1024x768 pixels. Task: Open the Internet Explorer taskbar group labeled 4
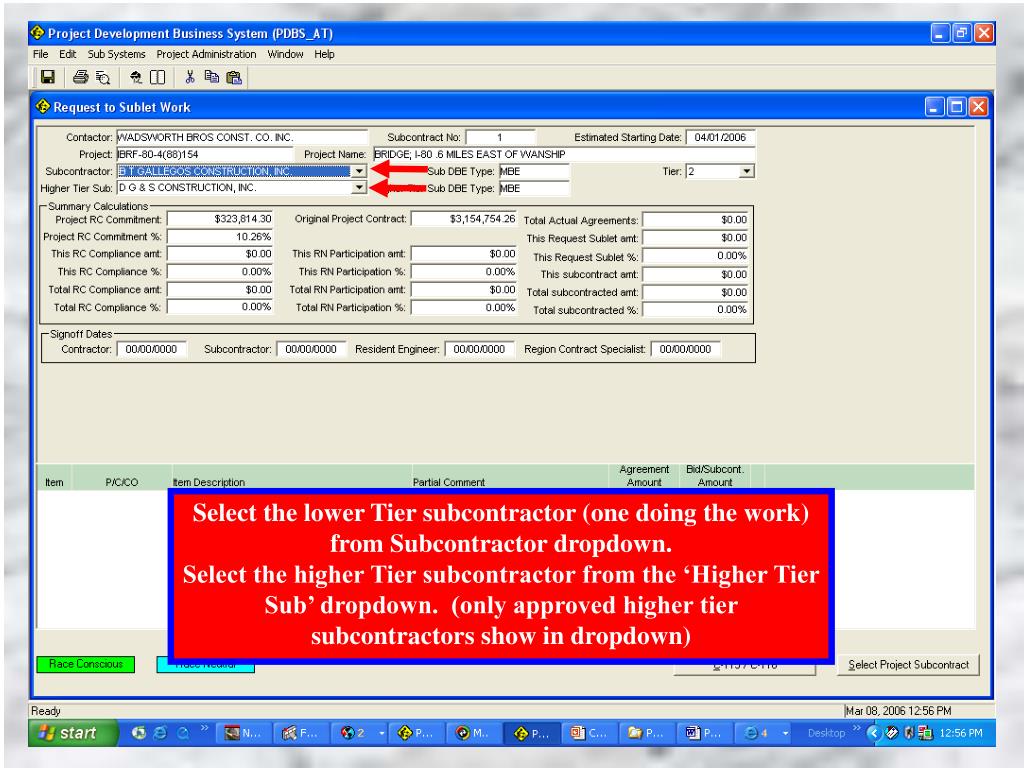pyautogui.click(x=763, y=733)
